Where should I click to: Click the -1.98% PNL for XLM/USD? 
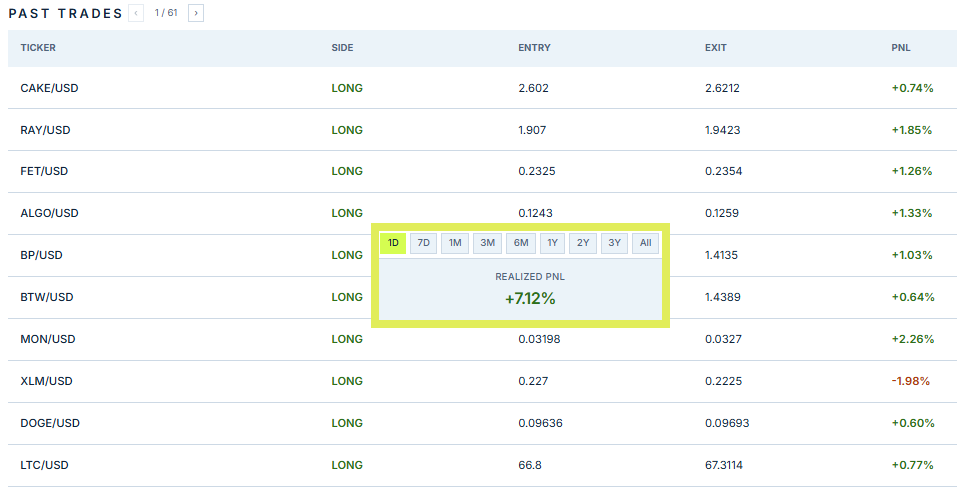tap(911, 381)
